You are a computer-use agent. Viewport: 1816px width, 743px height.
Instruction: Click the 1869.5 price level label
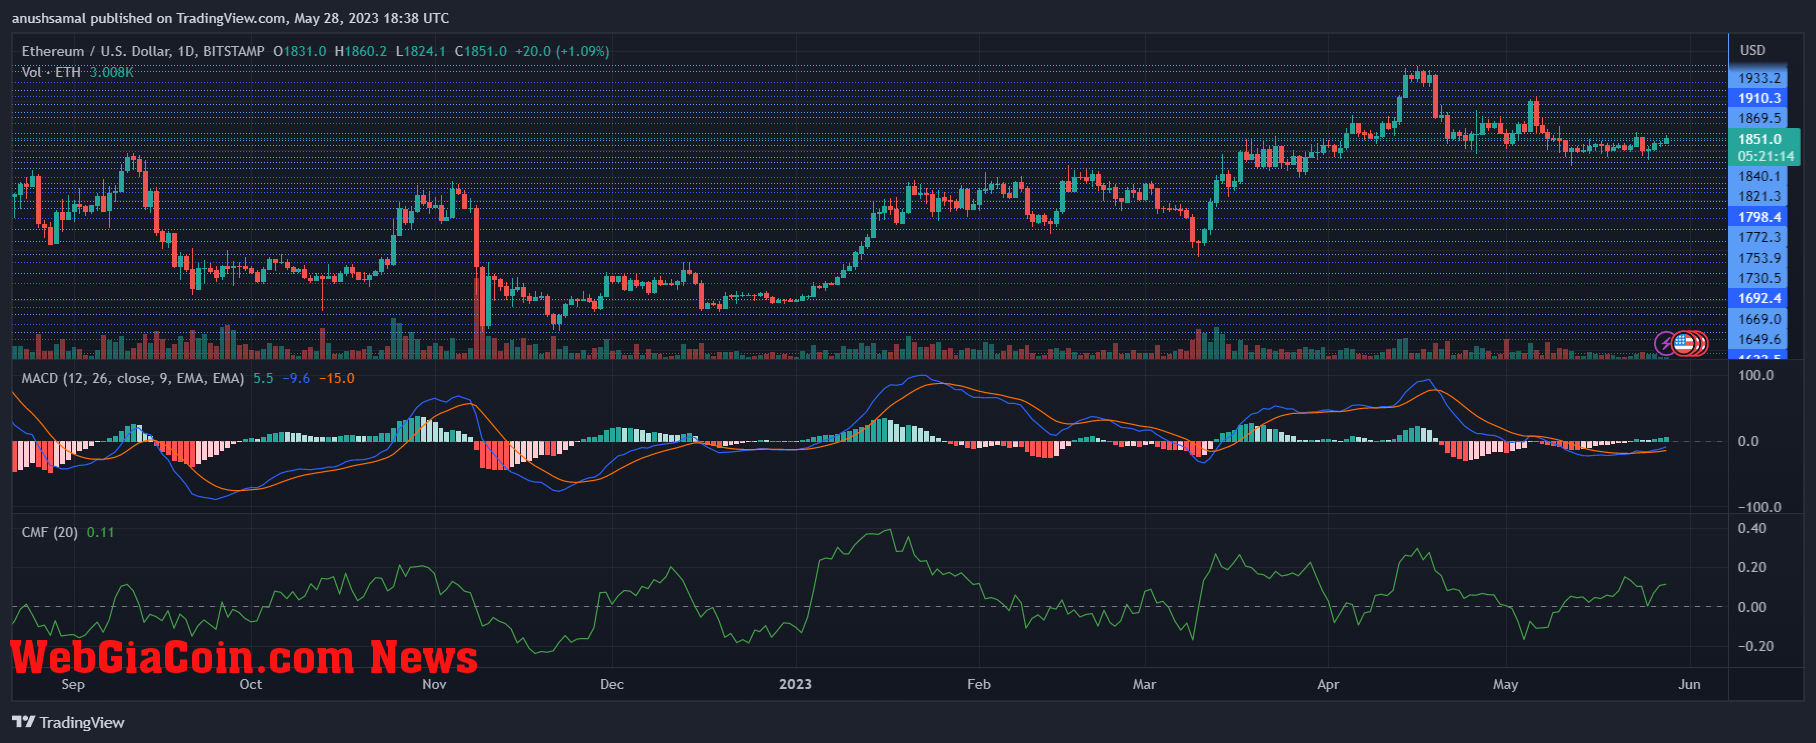click(x=1759, y=118)
